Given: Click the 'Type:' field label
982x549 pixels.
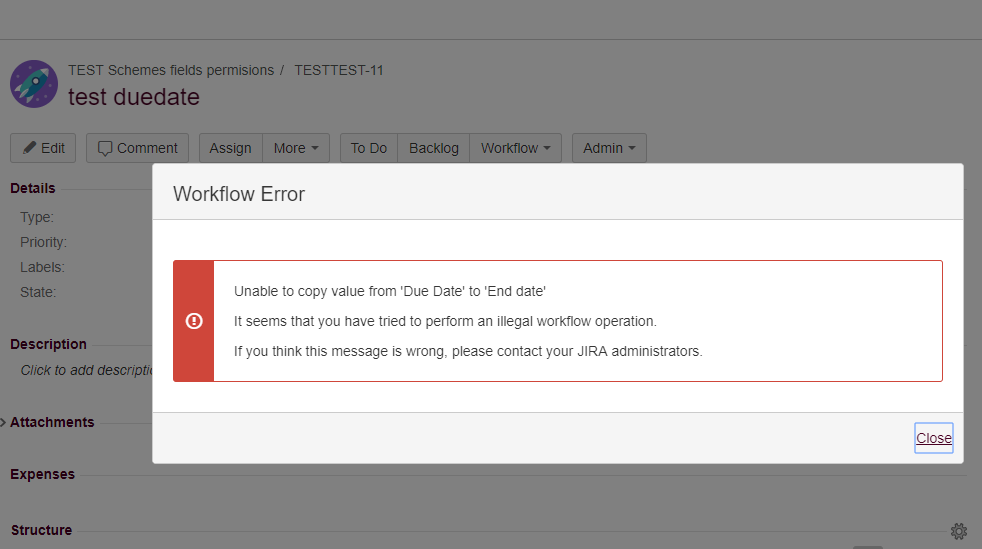Looking at the screenshot, I should click(x=37, y=217).
